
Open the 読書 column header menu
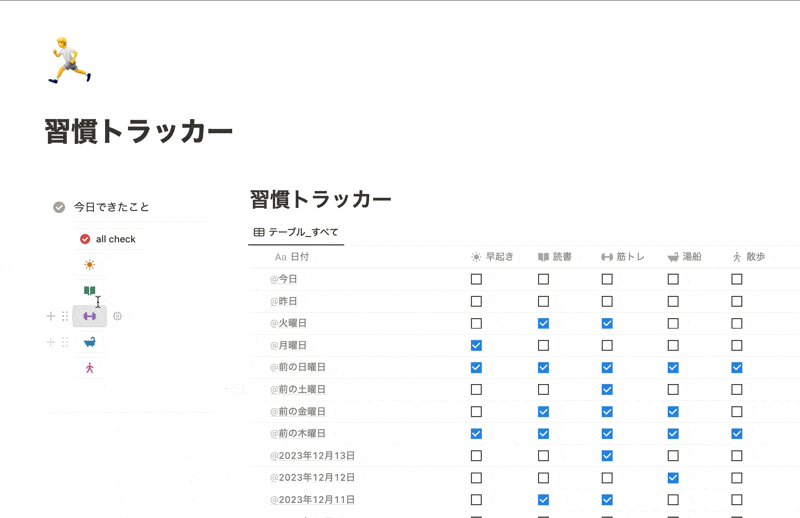point(555,257)
